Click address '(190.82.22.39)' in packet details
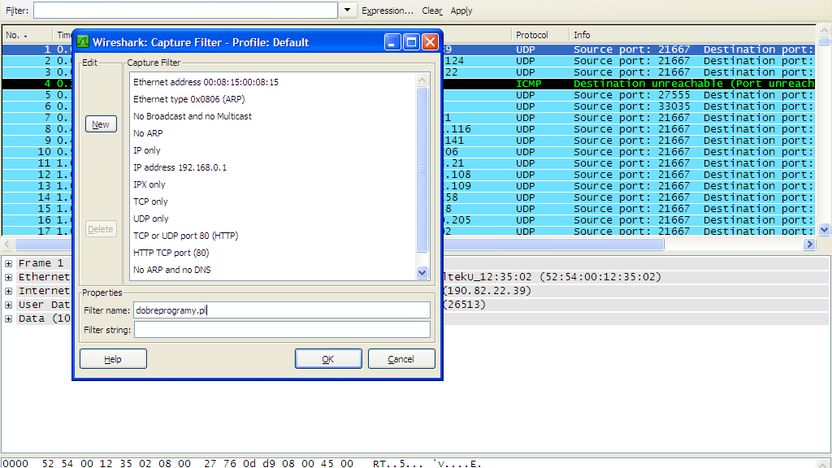The width and height of the screenshot is (832, 468). pos(487,291)
